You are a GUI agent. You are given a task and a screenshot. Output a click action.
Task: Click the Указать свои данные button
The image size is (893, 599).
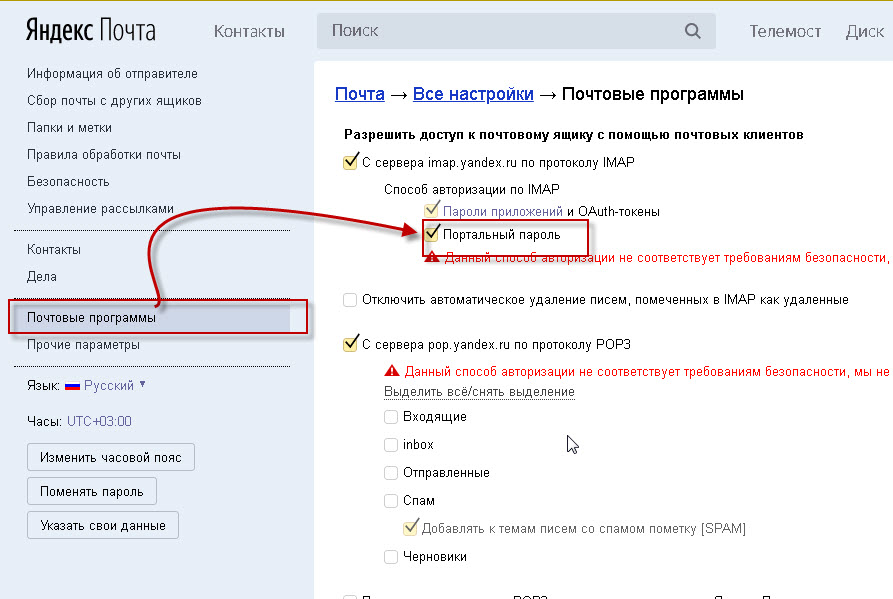pos(103,526)
